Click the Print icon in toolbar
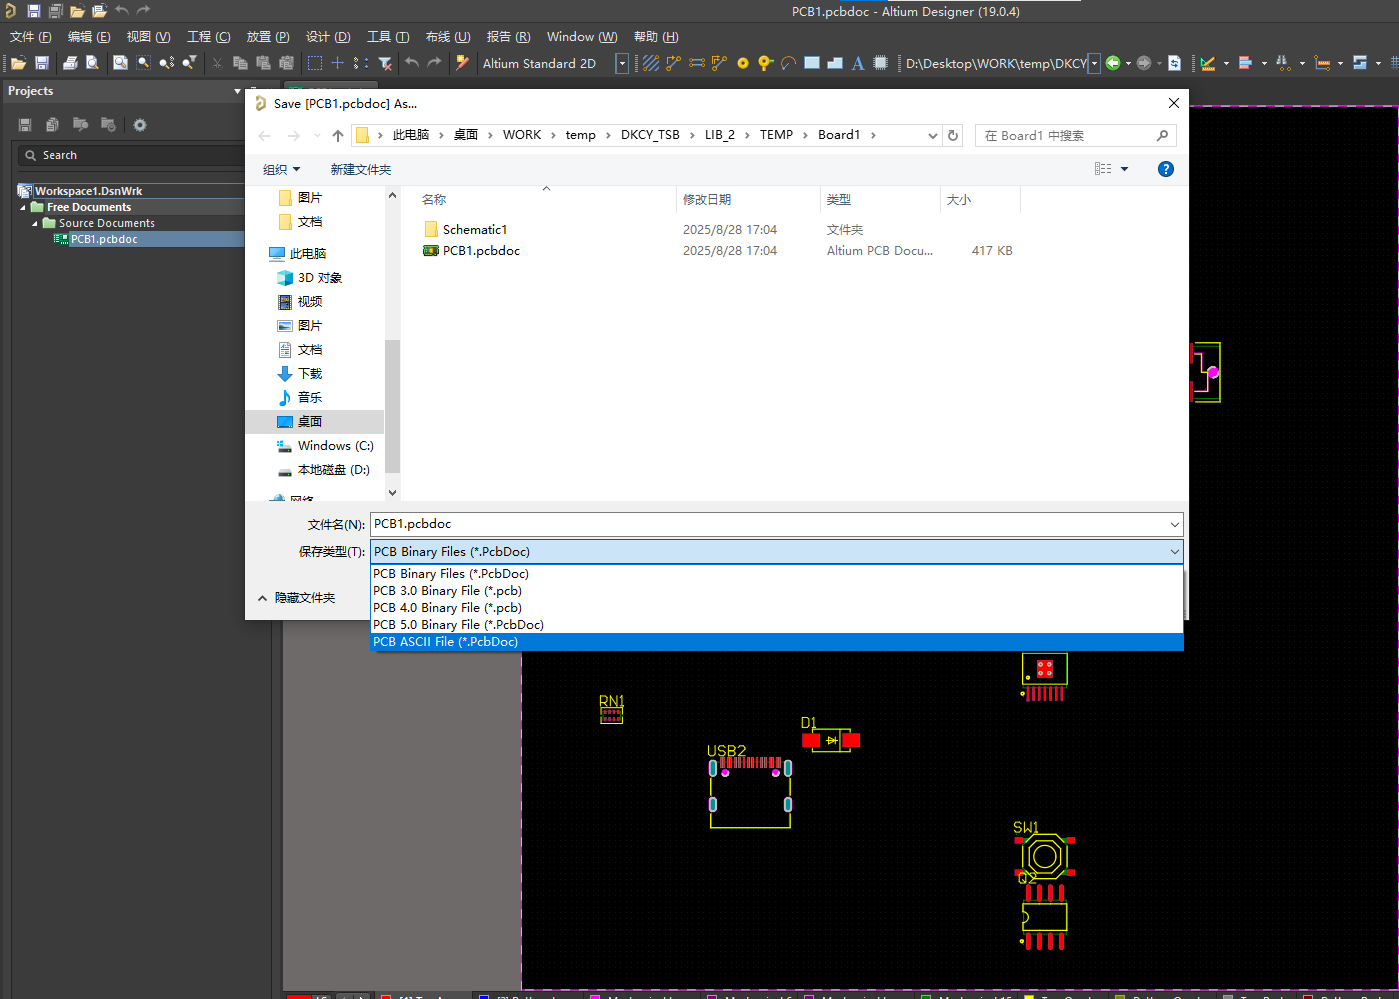The image size is (1399, 999). pos(70,63)
